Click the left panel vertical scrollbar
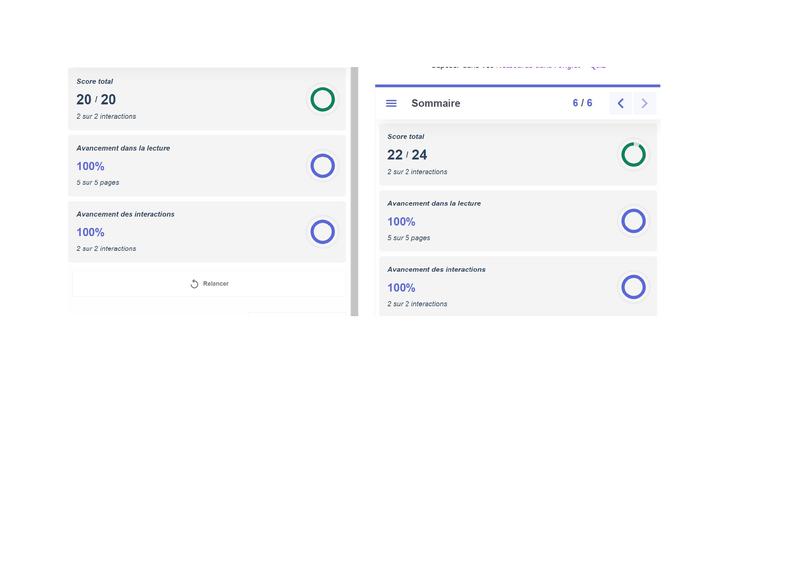The image size is (800, 566). 354,190
